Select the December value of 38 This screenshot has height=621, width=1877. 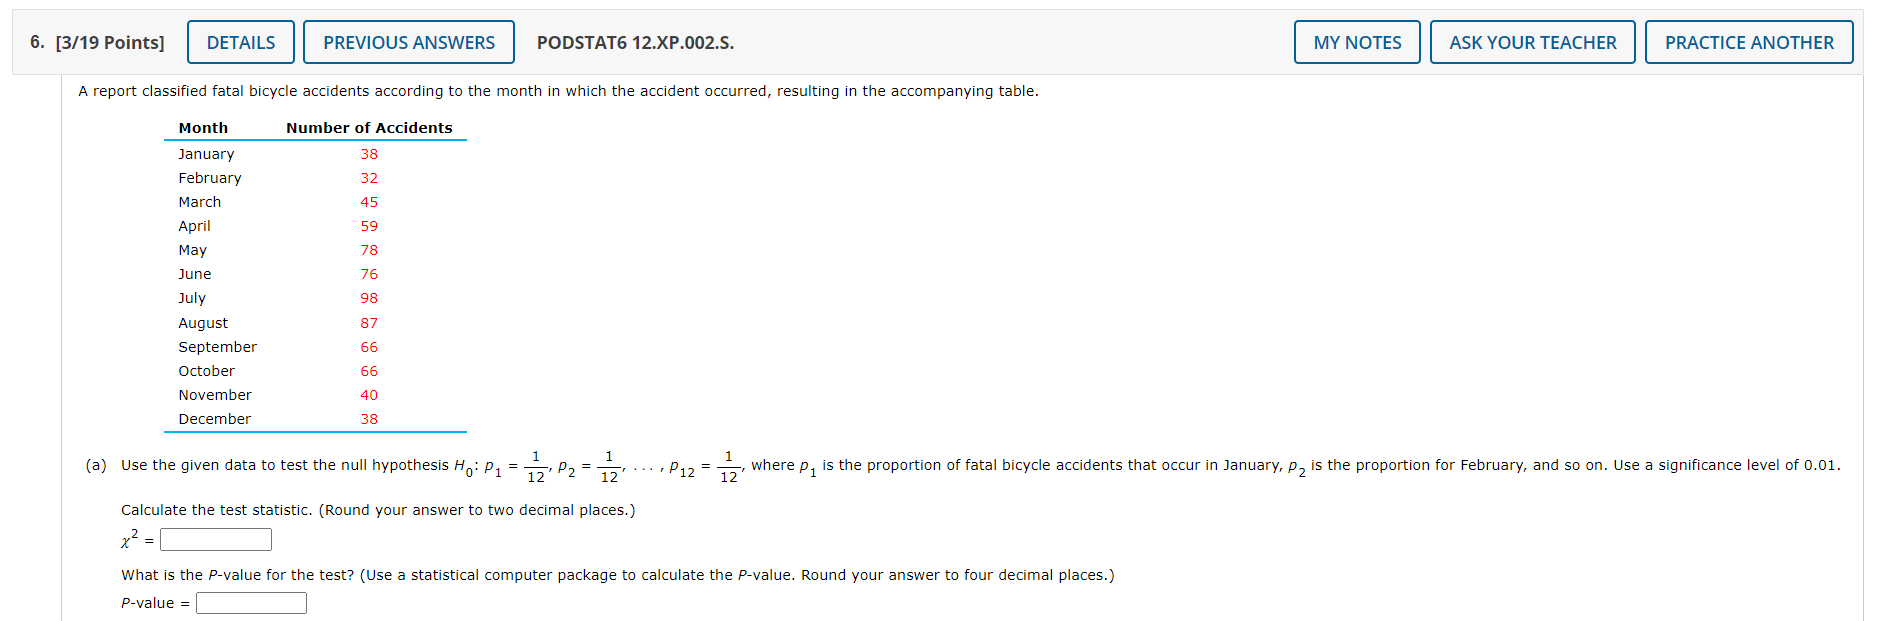(369, 419)
